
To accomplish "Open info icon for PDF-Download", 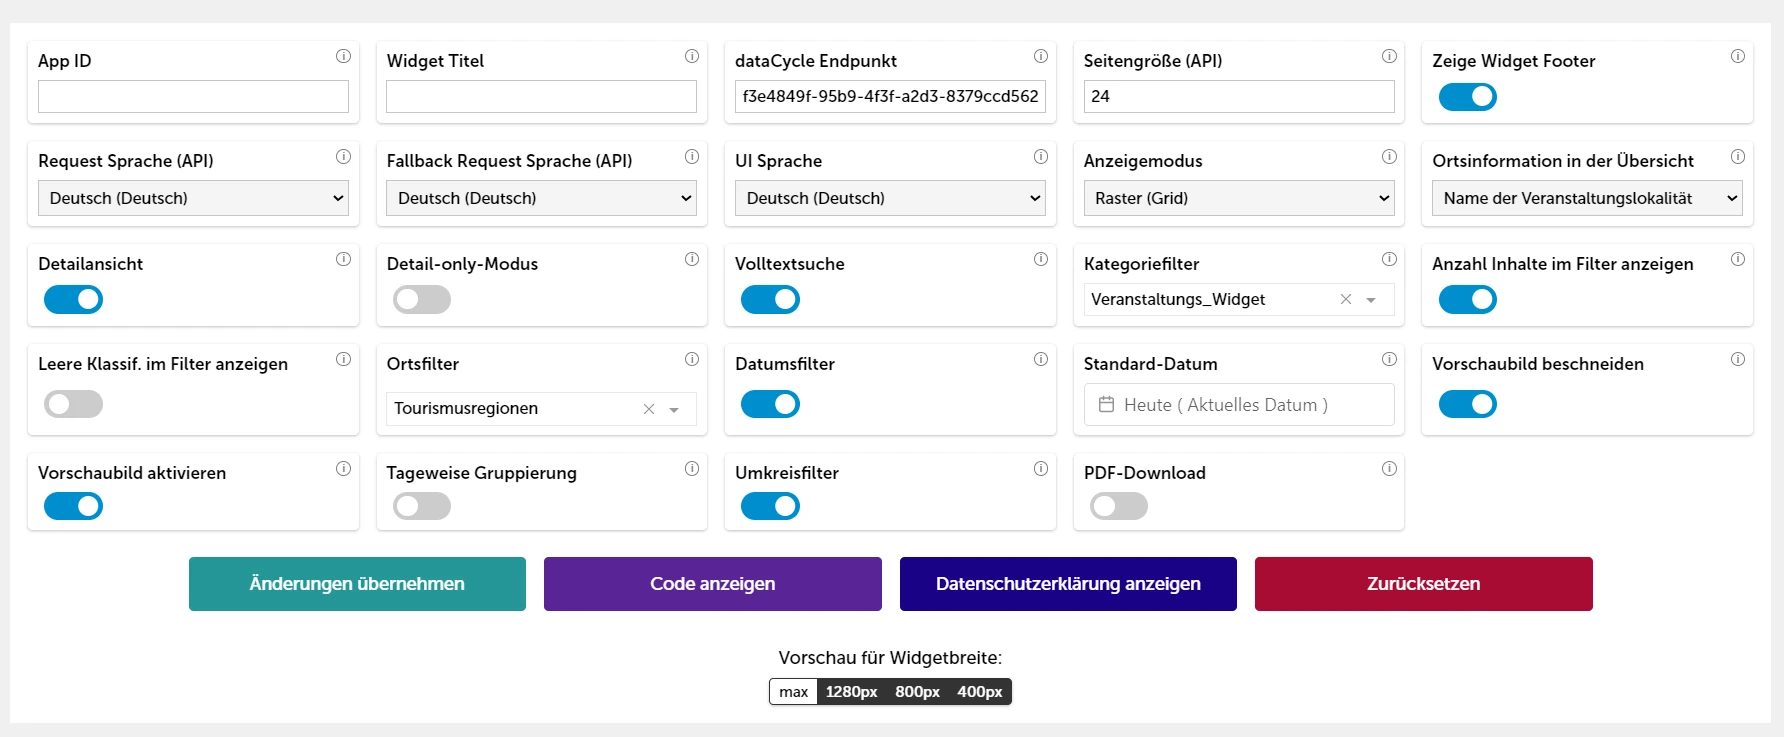I will click(1389, 468).
